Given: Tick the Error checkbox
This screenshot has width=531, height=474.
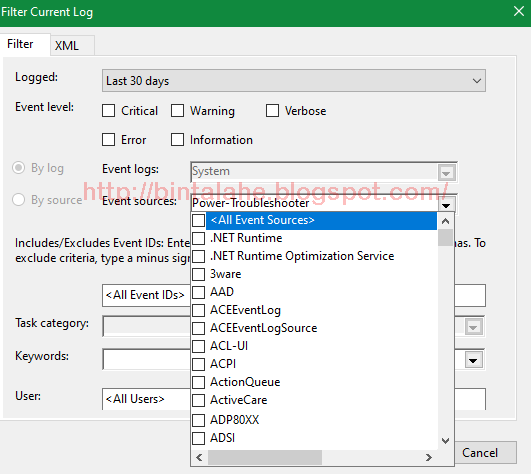Looking at the screenshot, I should click(x=108, y=139).
